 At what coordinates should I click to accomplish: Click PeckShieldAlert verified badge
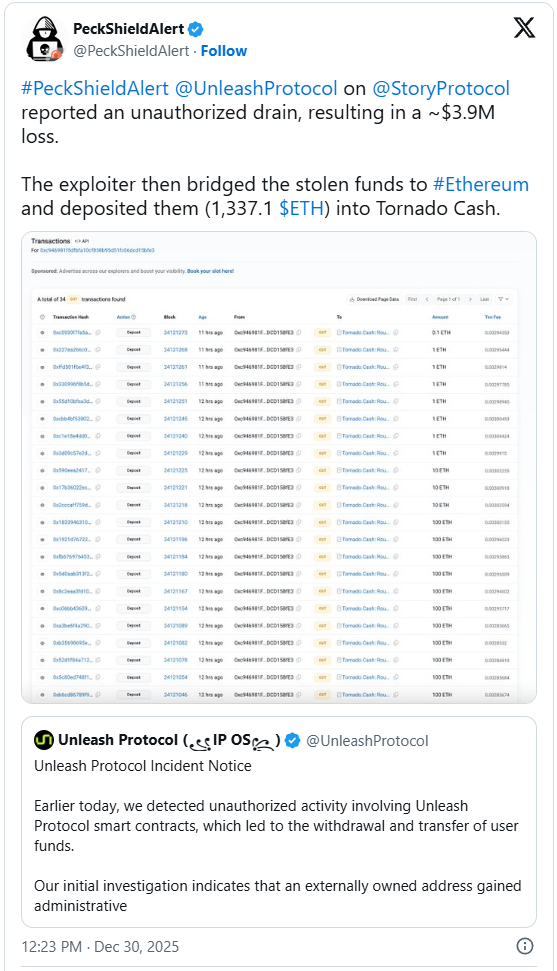point(196,29)
